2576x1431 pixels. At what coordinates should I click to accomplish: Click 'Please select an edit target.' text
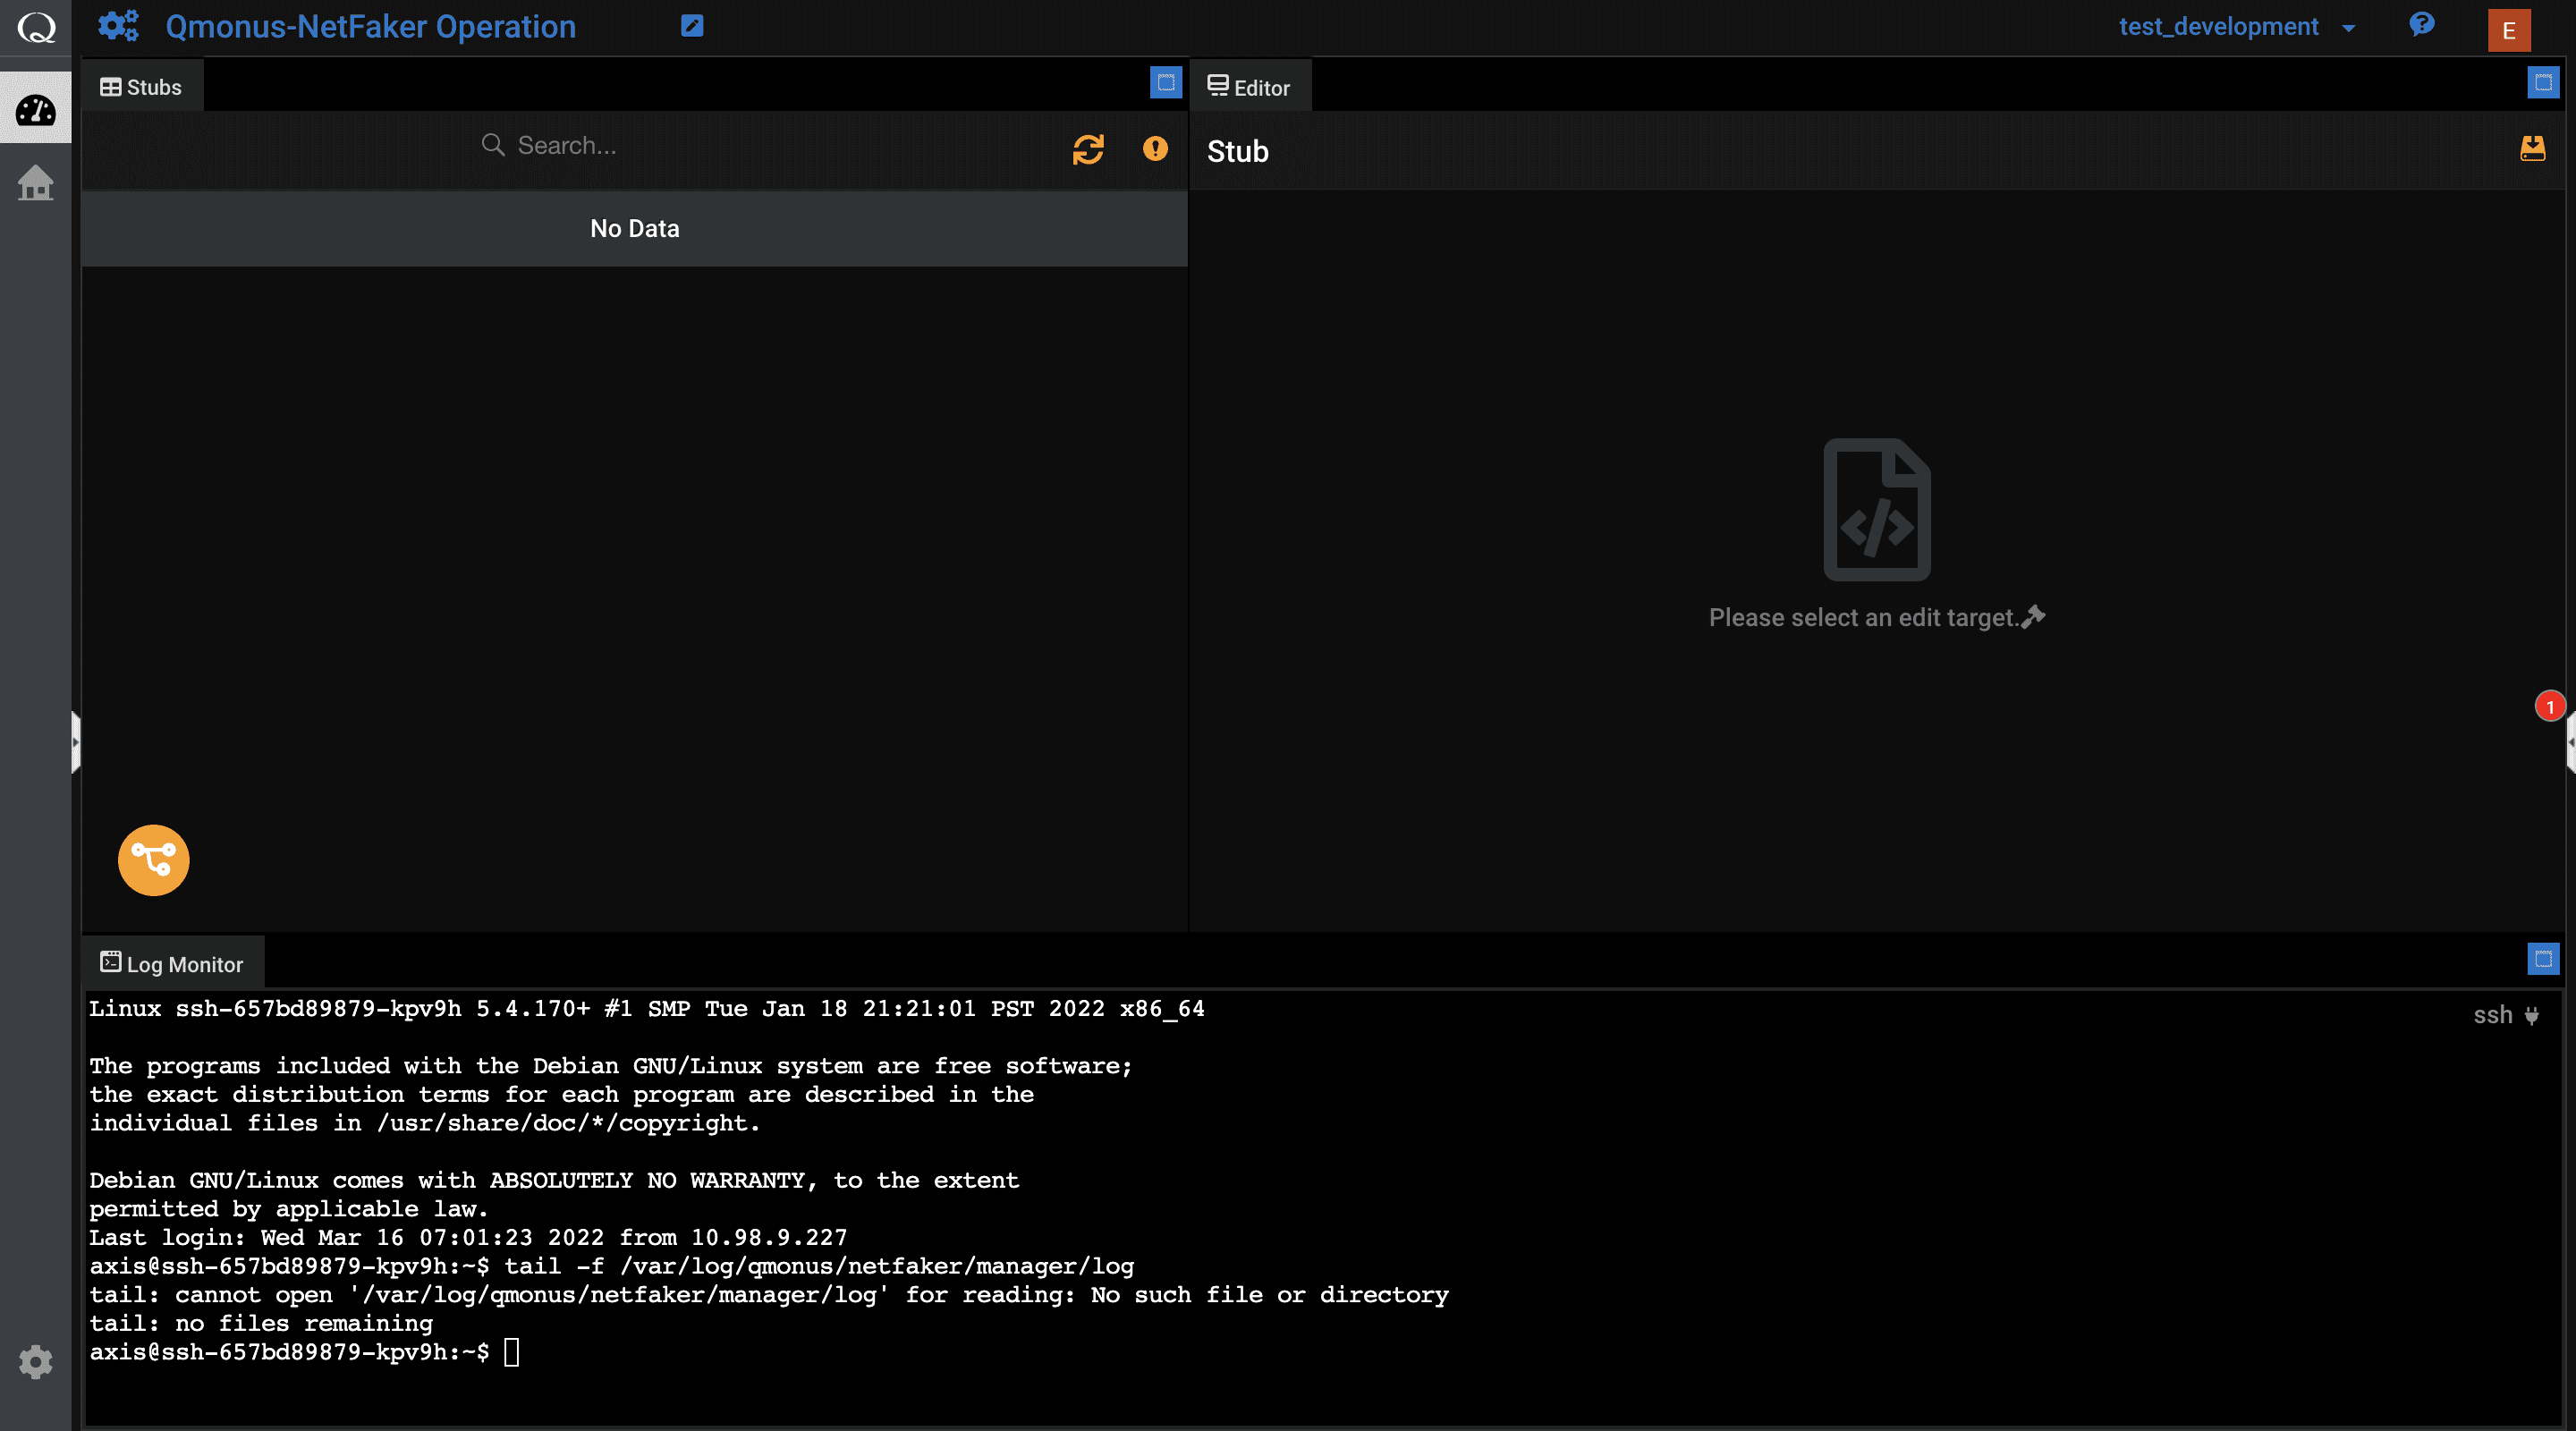1863,617
